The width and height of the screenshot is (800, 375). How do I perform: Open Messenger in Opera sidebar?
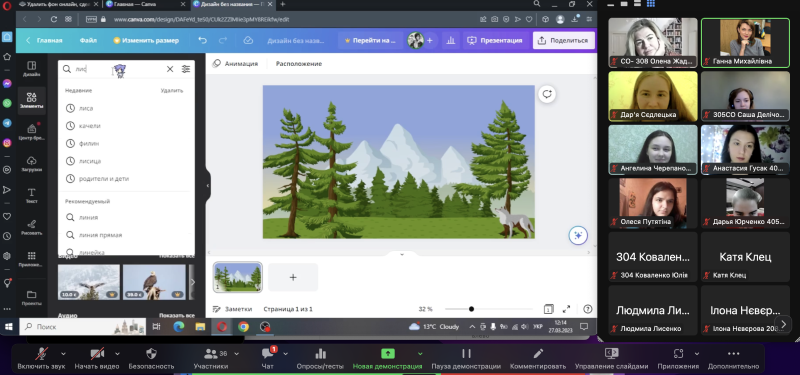click(7, 84)
